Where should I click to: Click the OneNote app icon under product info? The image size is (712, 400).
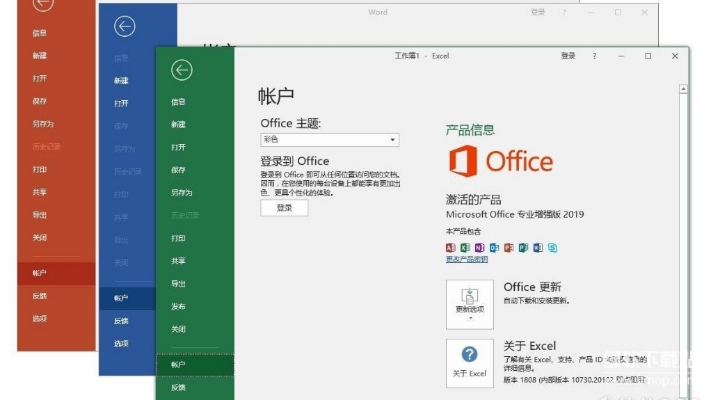point(480,247)
